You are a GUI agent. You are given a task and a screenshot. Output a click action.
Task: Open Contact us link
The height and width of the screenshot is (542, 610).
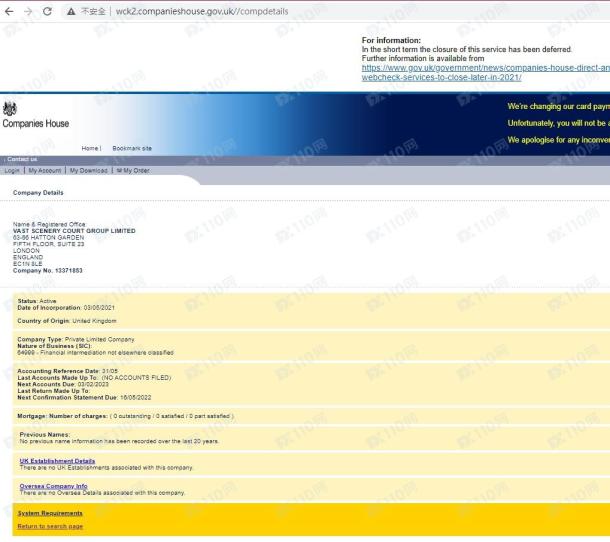(x=22, y=159)
